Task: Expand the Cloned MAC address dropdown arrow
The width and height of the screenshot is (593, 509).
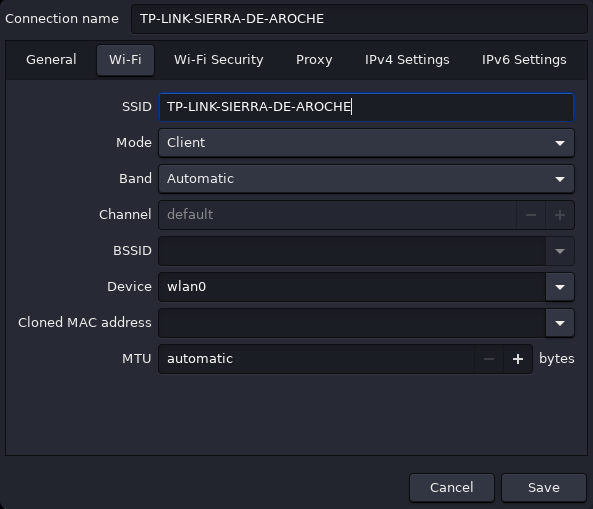Action: pos(560,323)
